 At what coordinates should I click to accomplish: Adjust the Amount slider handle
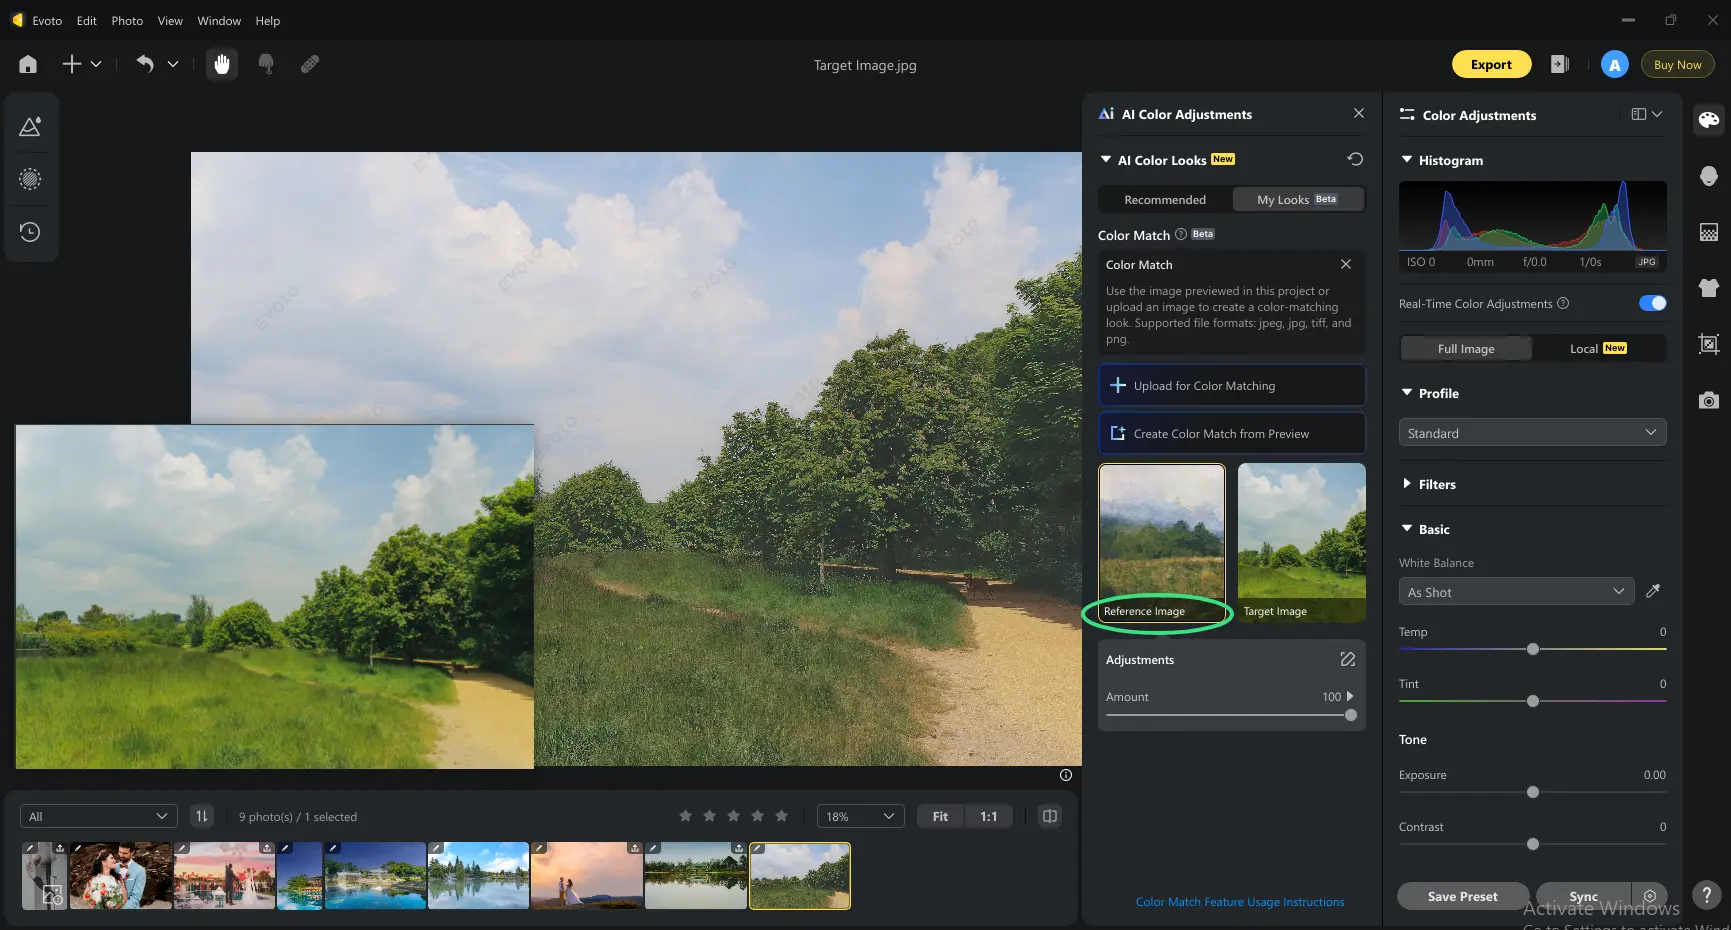[x=1351, y=715]
